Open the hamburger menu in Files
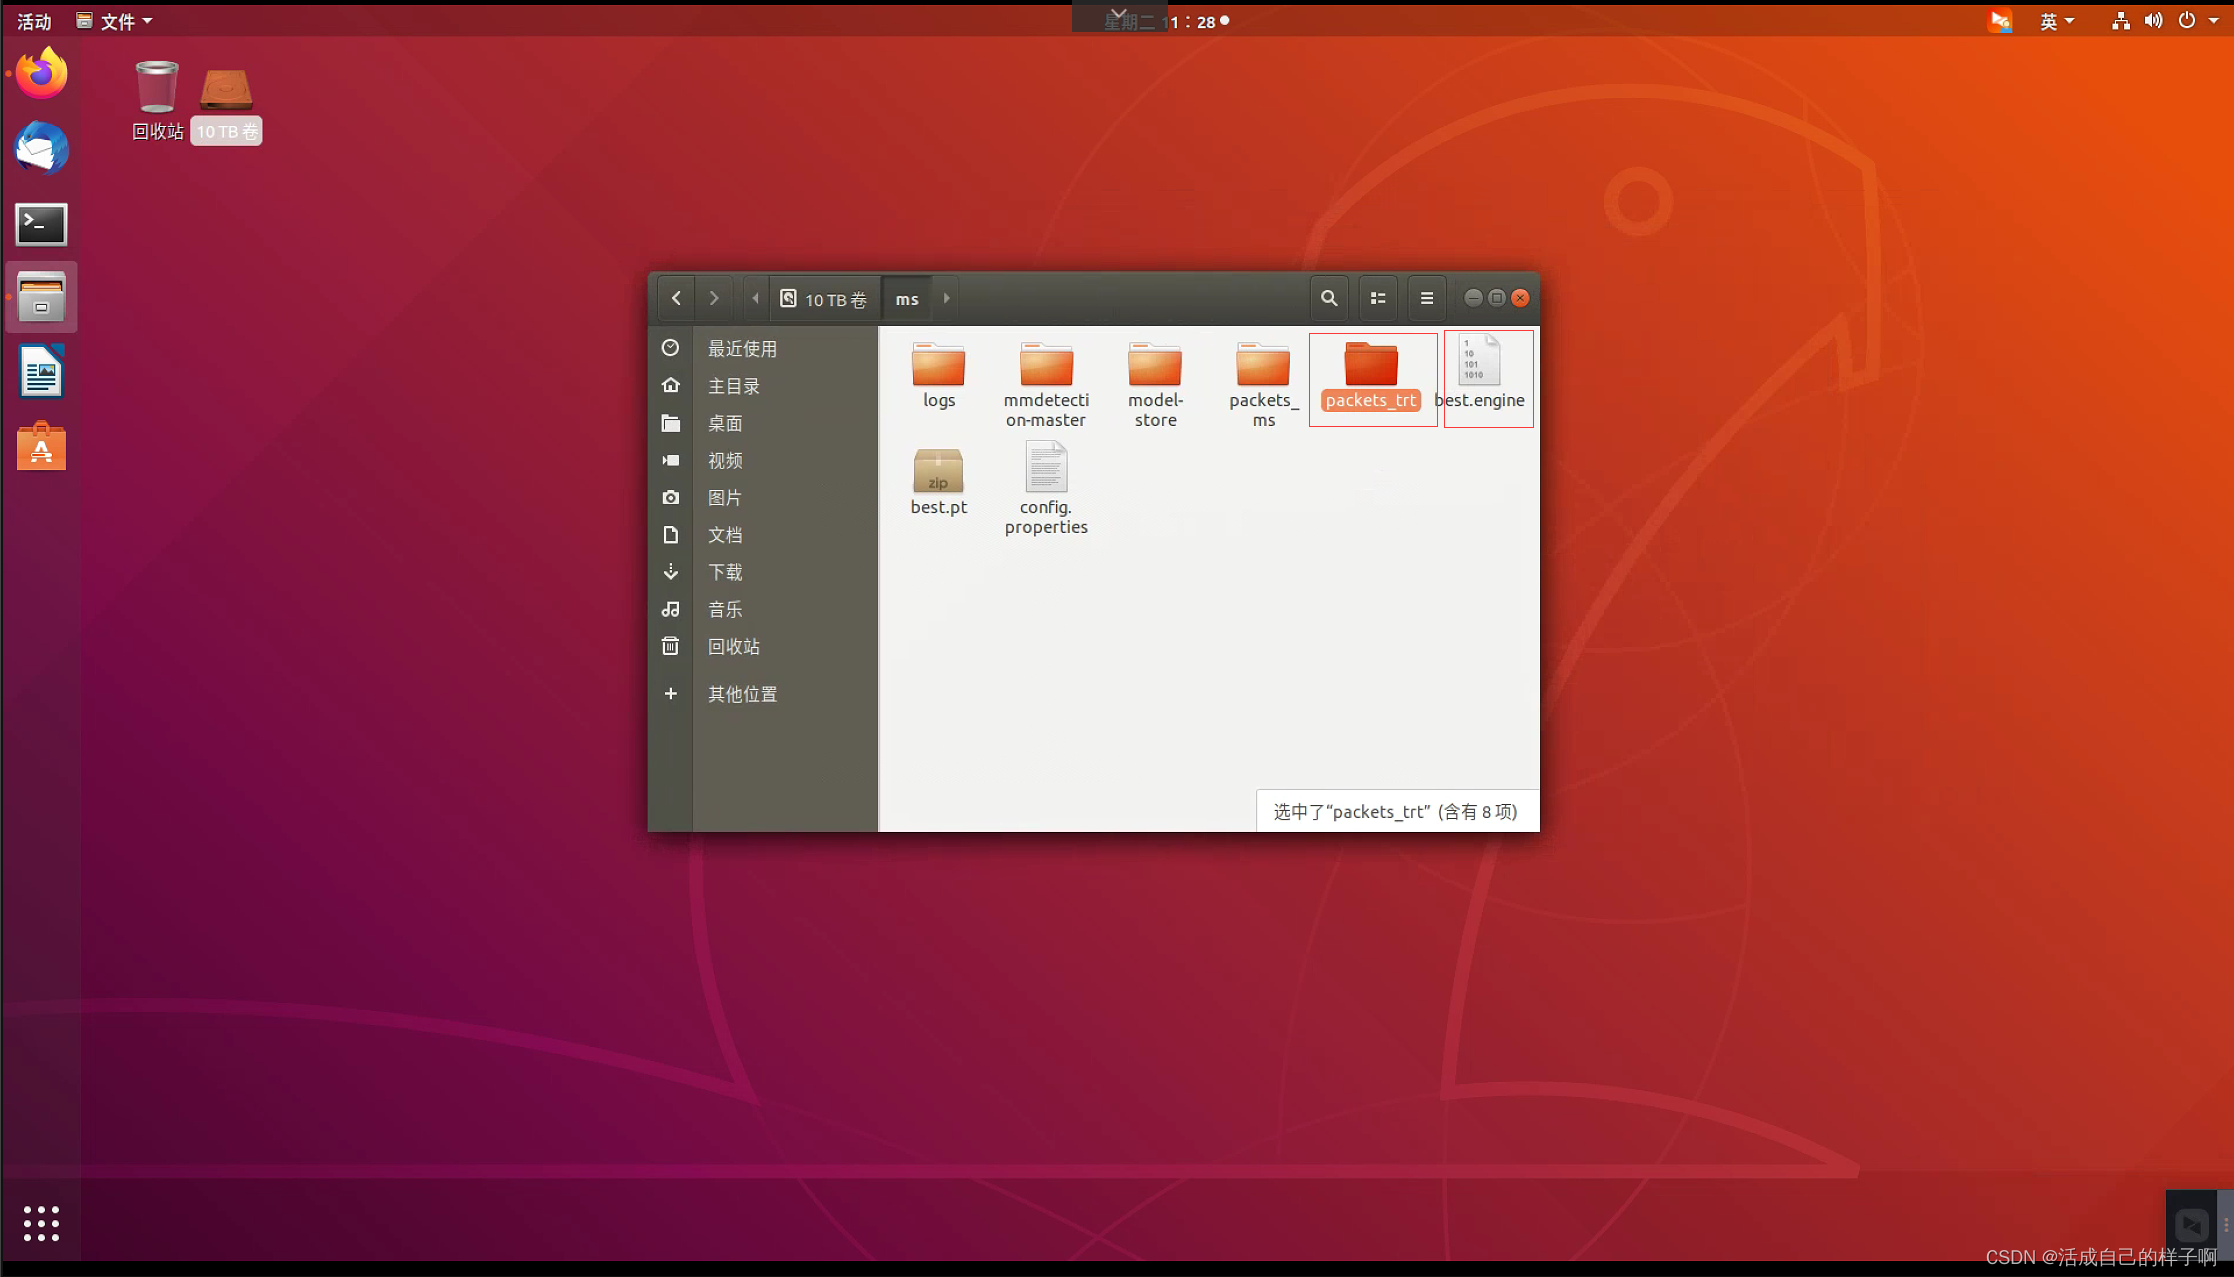The height and width of the screenshot is (1277, 2234). click(1426, 298)
